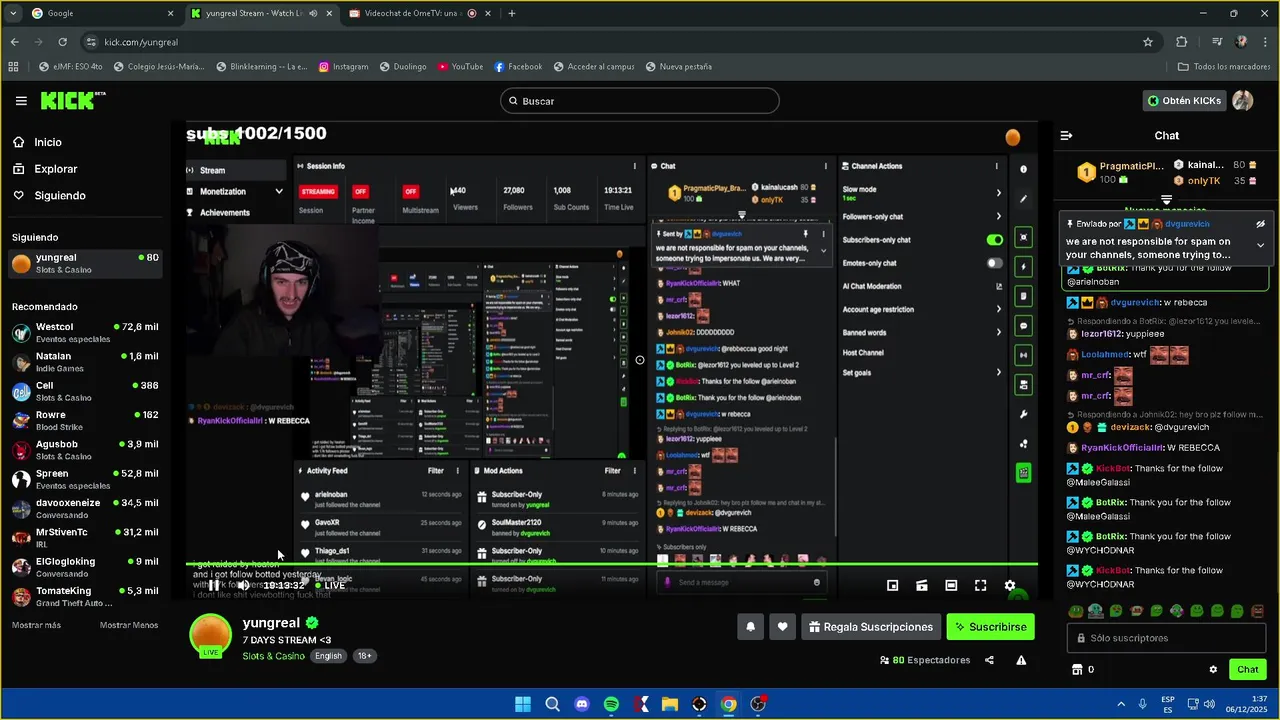The width and height of the screenshot is (1280, 720).
Task: Bookmark this page with the star icon
Action: (1148, 42)
